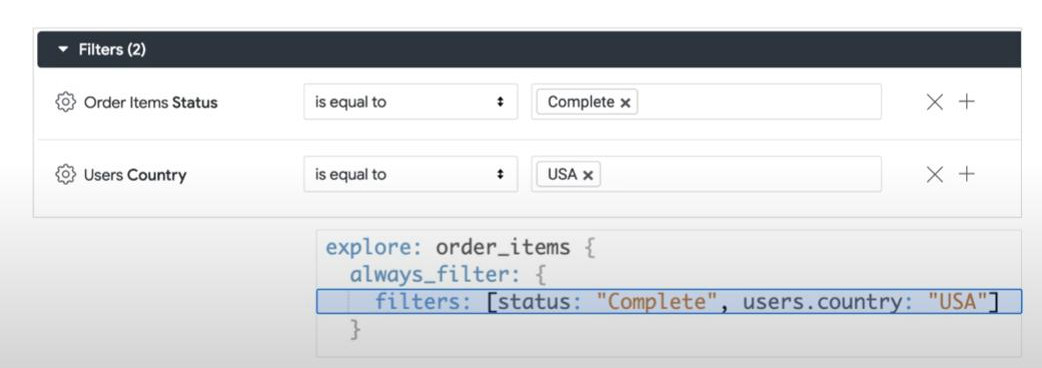Place cursor on the highlighted filters code line

coord(669,302)
